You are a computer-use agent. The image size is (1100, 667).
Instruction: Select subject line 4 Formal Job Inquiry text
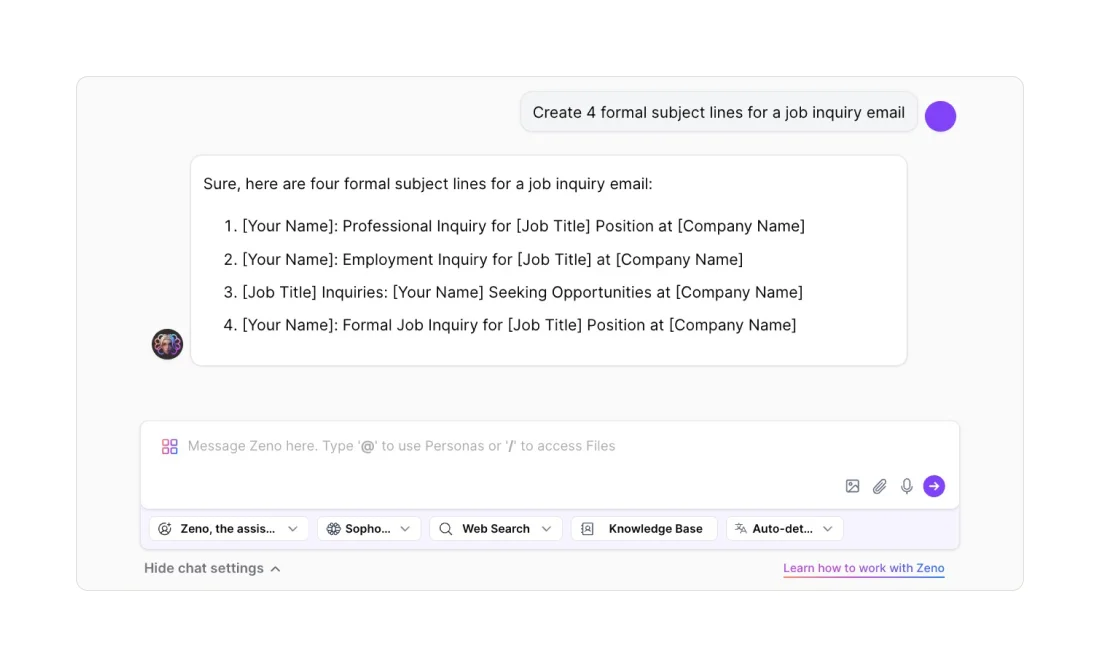pos(519,325)
